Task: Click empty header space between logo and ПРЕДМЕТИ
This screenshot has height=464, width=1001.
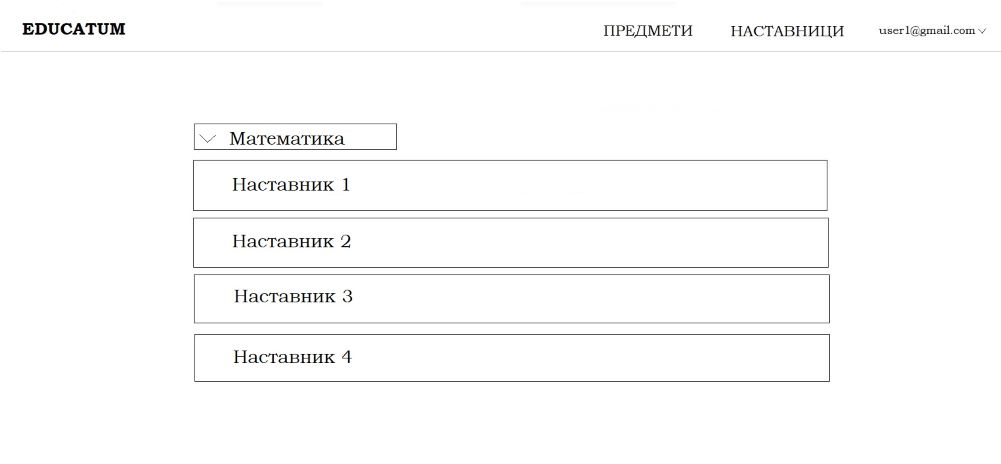Action: point(360,29)
